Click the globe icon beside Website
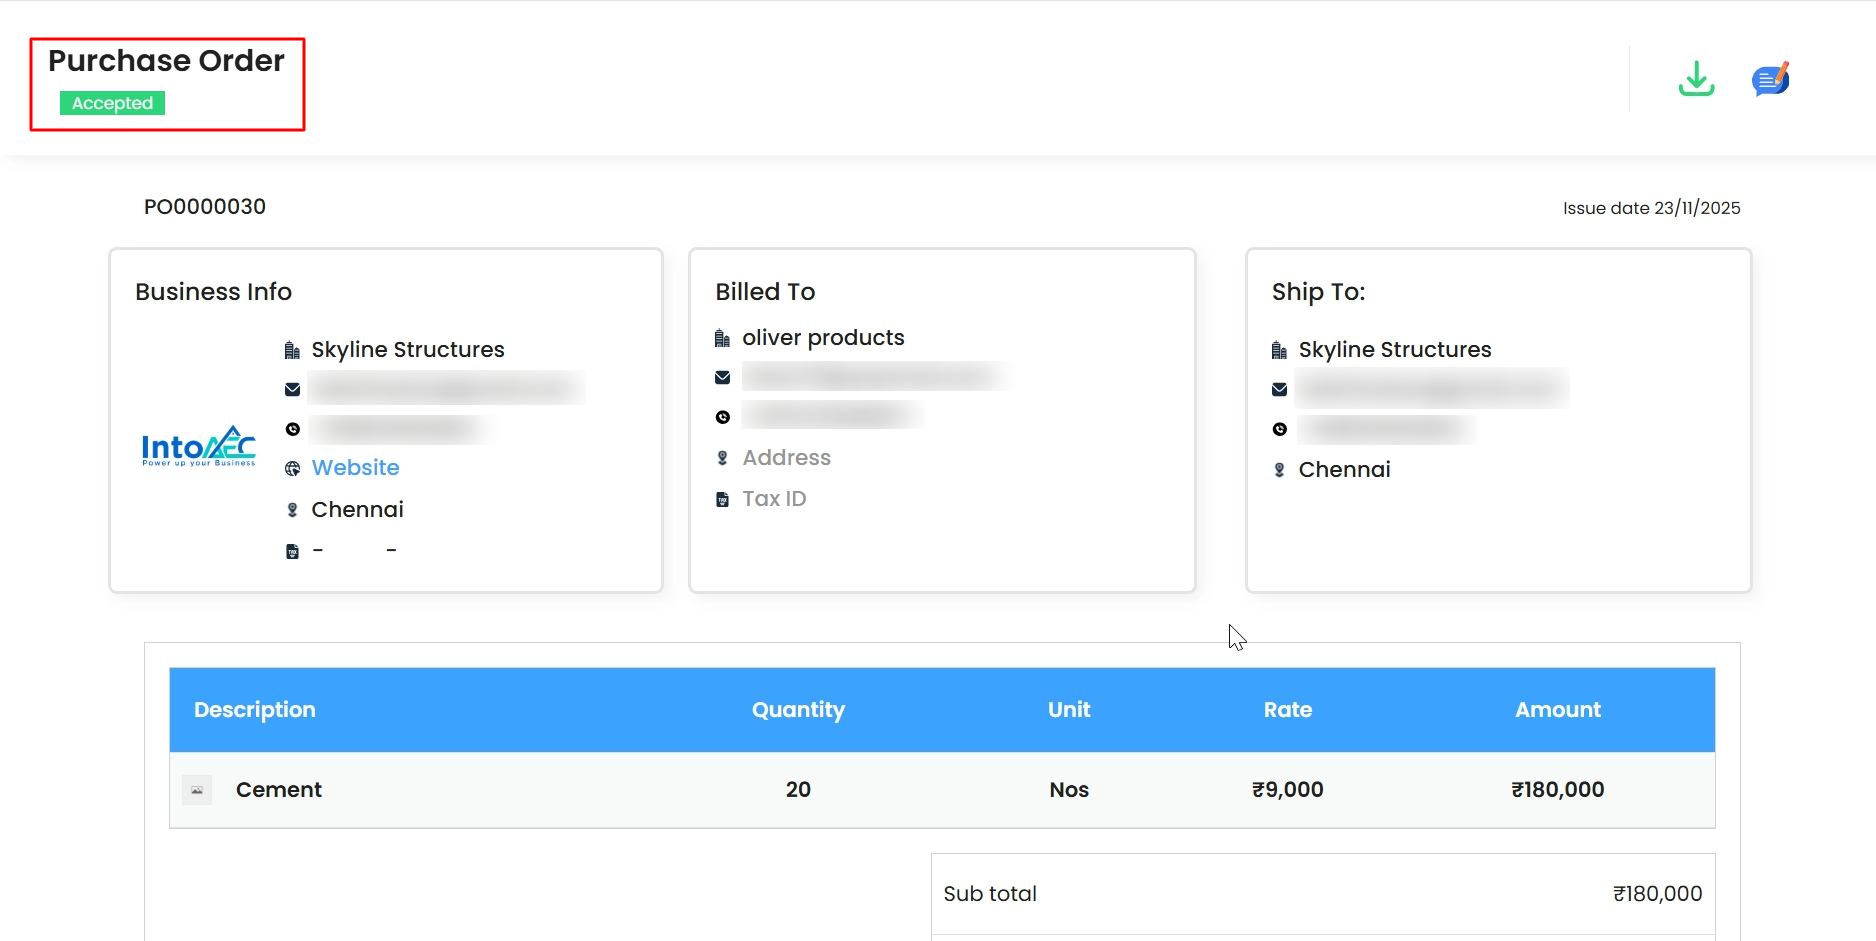 tap(292, 469)
